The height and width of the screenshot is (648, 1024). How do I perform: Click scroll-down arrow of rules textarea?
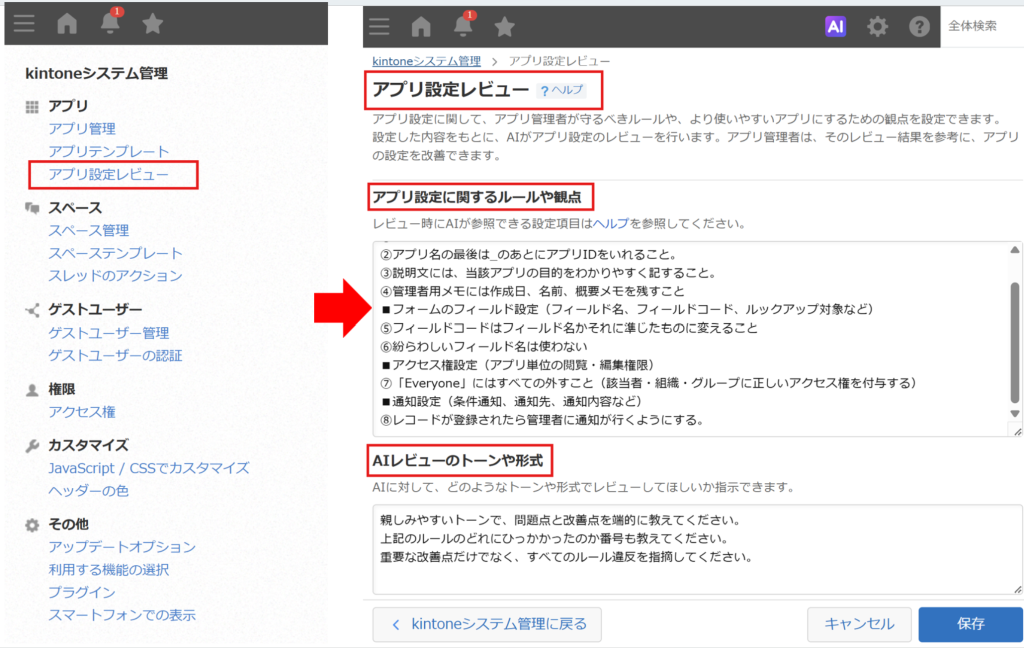click(1015, 413)
